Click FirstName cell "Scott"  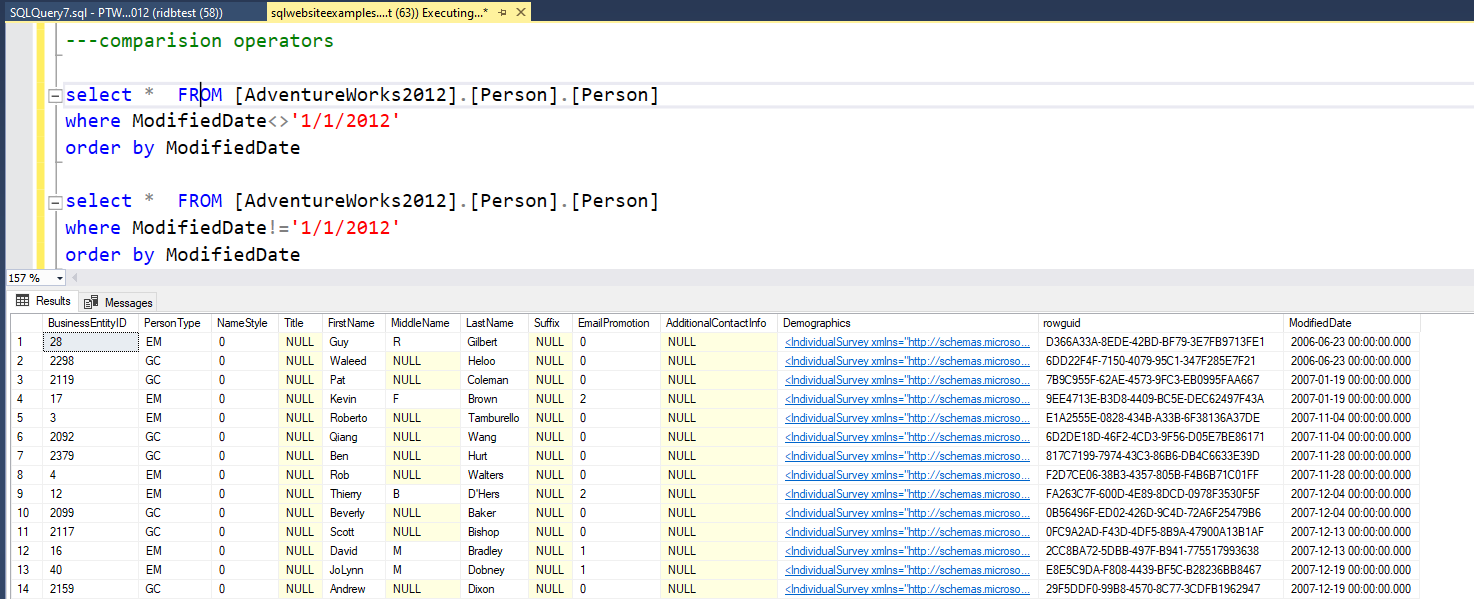click(354, 532)
